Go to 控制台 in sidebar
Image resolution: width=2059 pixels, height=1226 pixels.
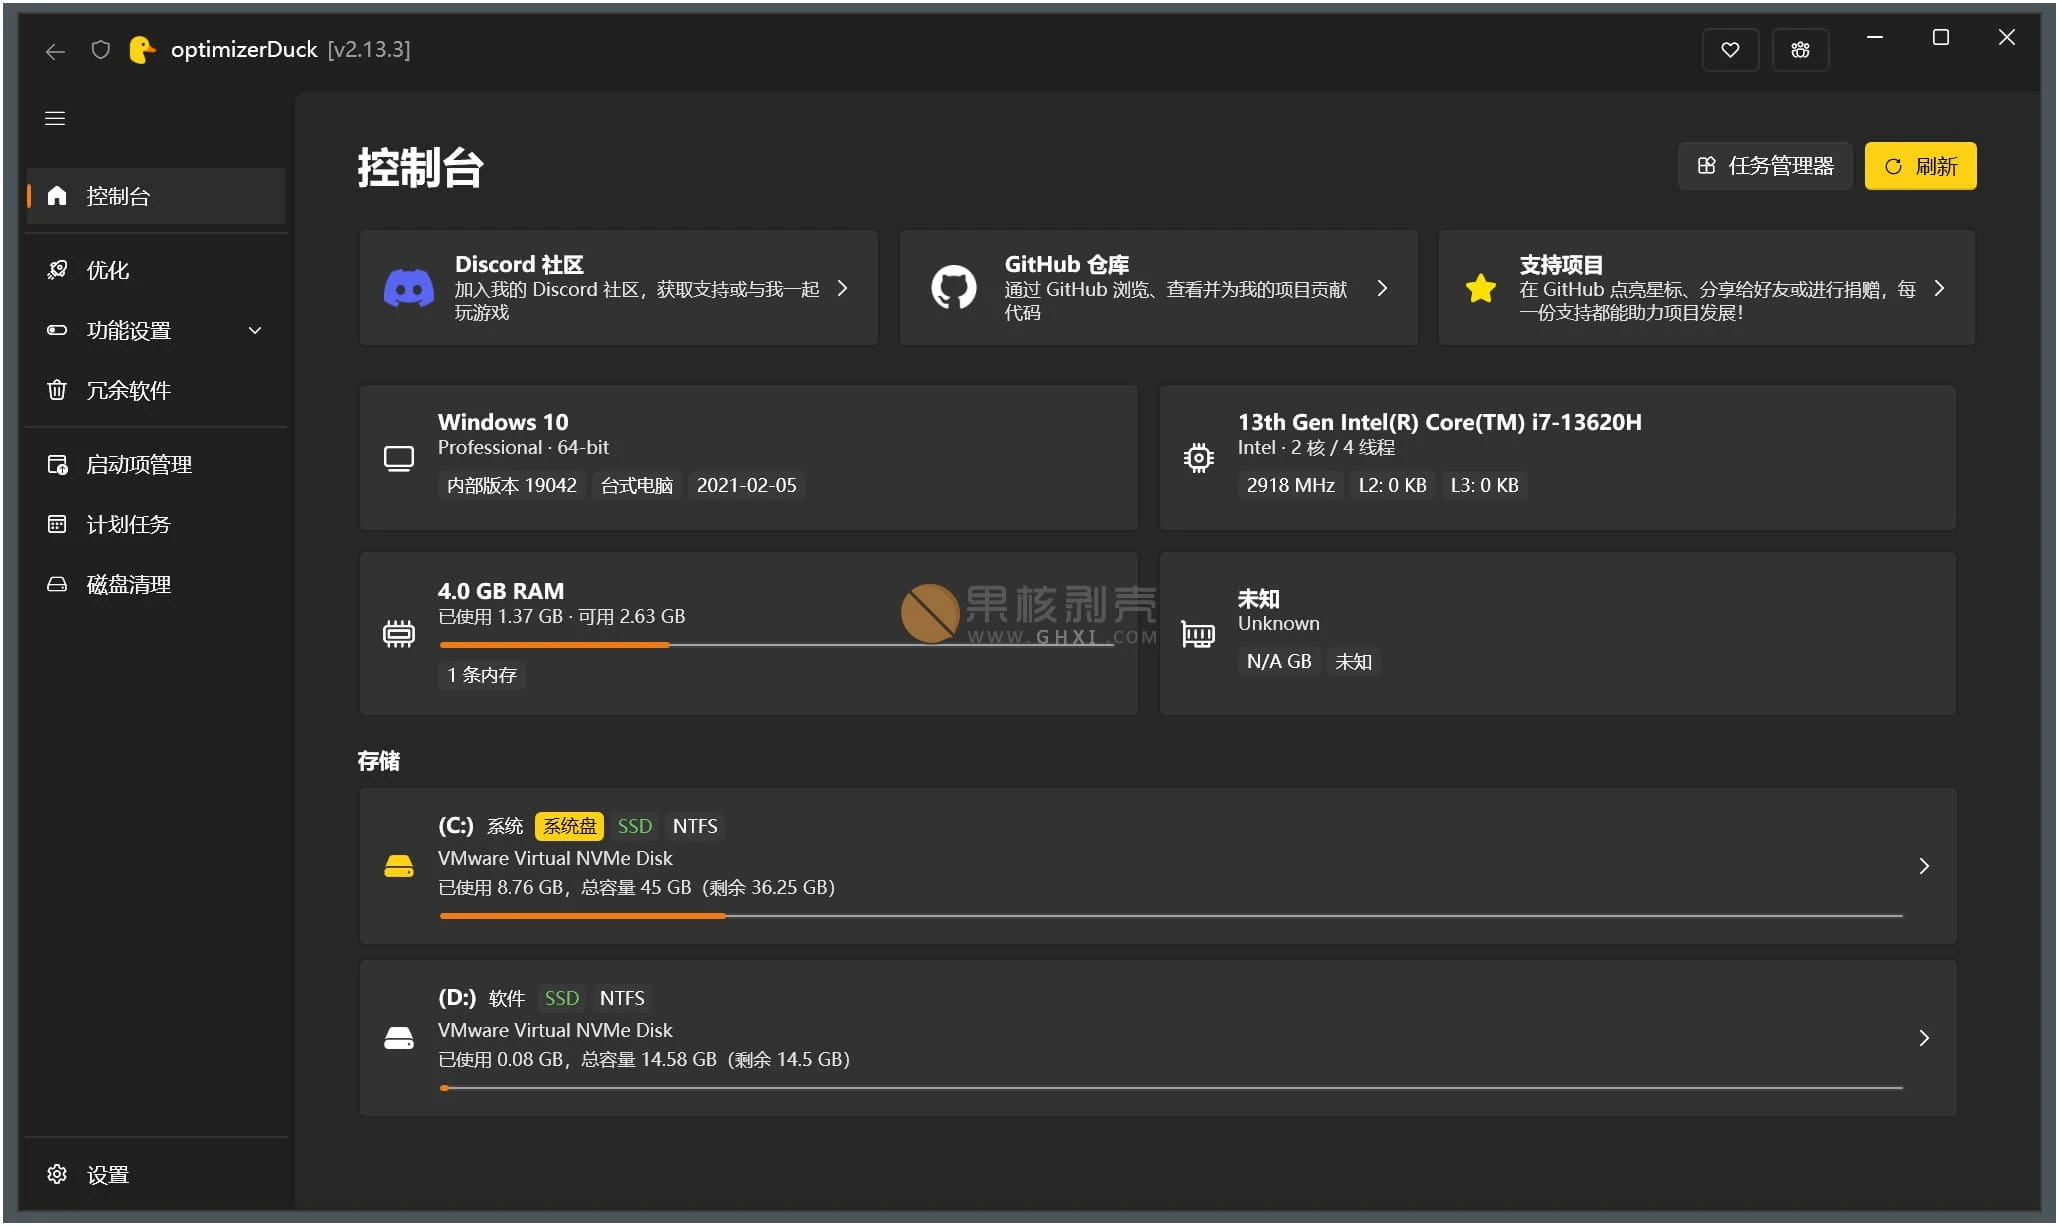156,196
